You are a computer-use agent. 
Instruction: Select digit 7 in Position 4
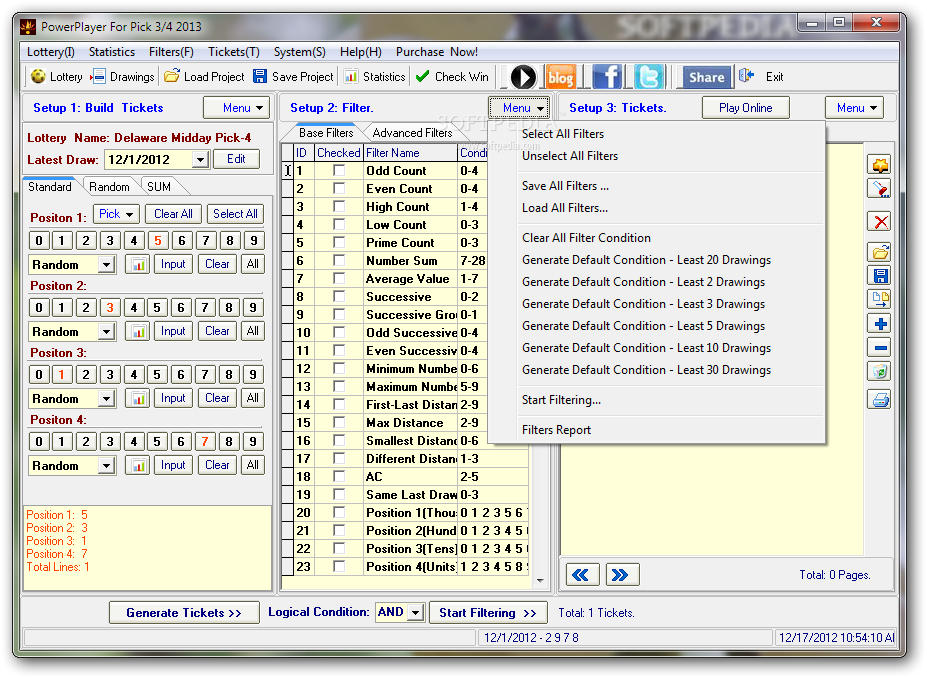(205, 442)
